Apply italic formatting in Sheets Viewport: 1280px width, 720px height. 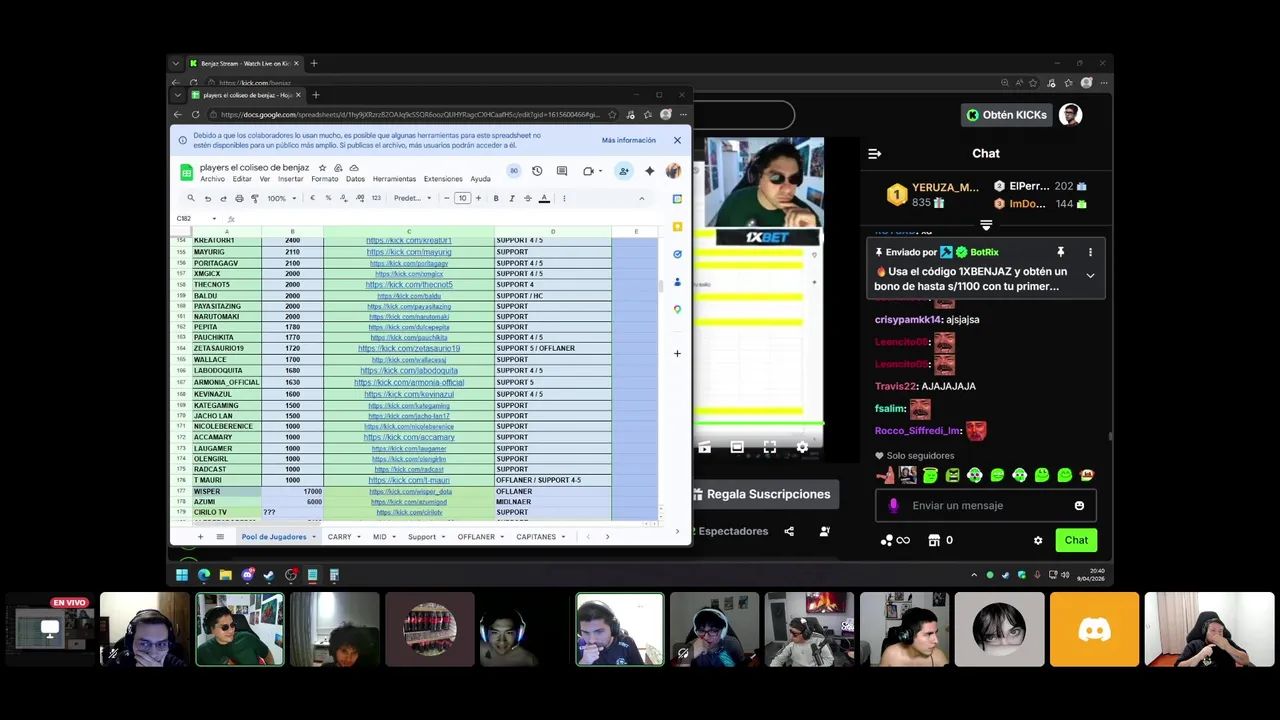[x=512, y=198]
